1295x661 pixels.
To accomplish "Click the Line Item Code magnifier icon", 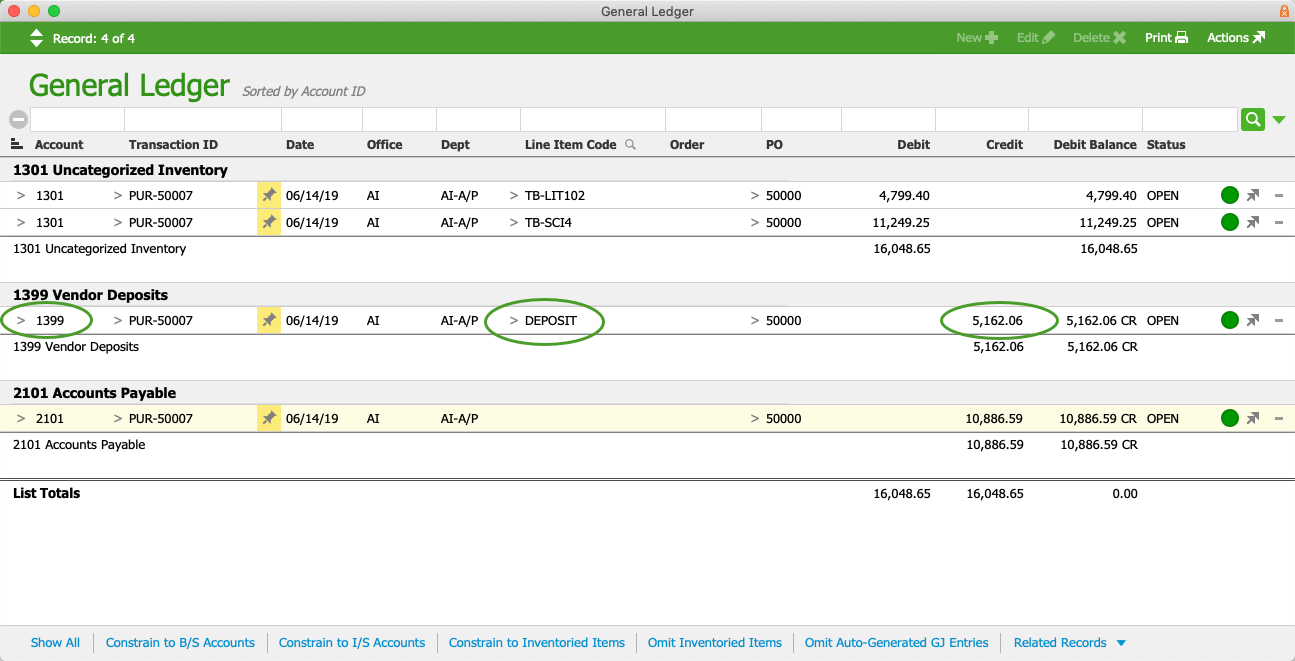I will (x=630, y=144).
